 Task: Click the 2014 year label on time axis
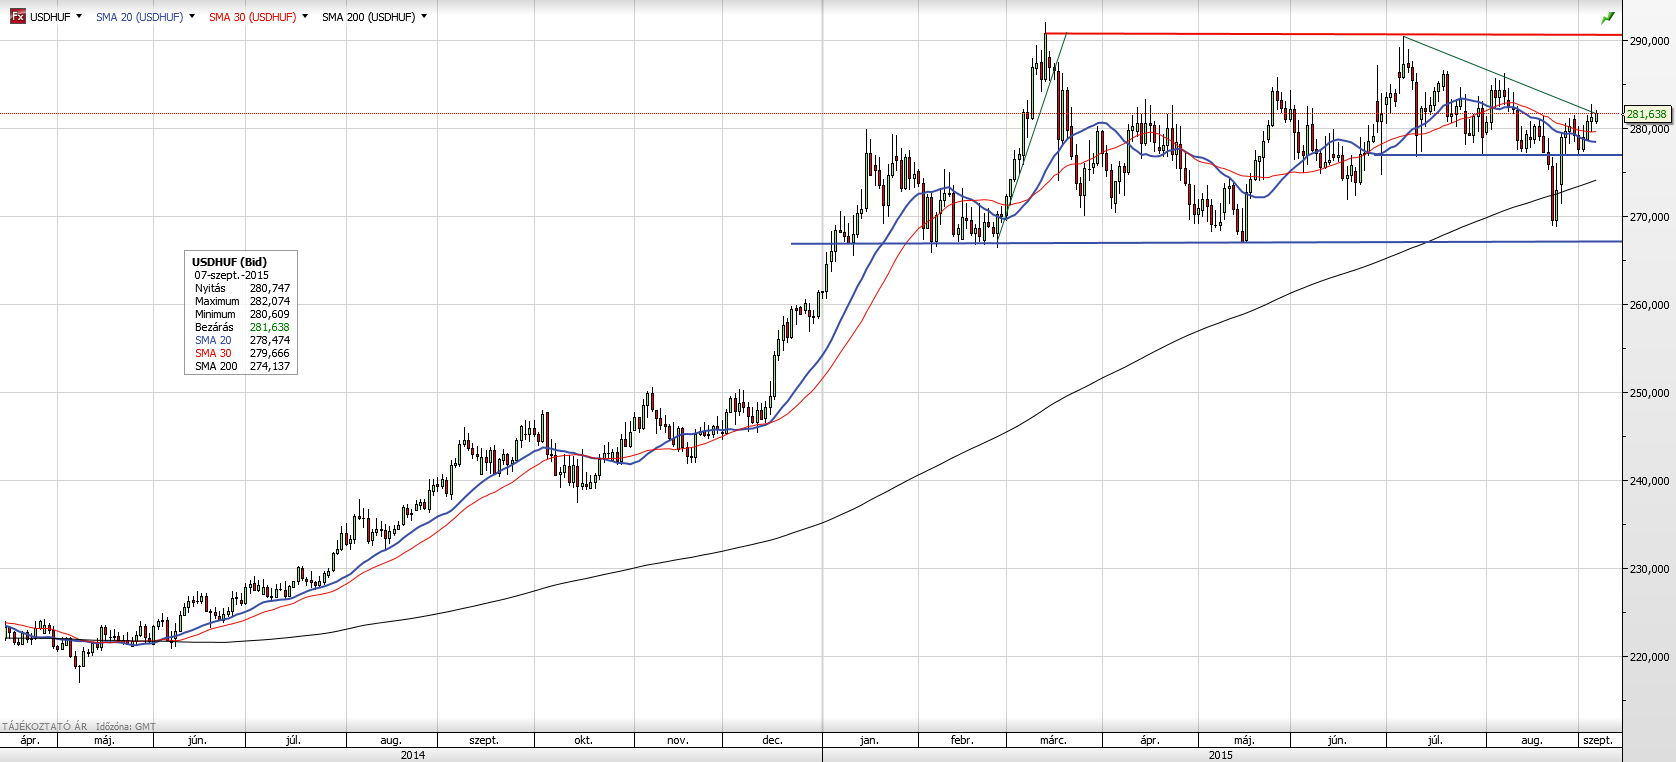412,755
